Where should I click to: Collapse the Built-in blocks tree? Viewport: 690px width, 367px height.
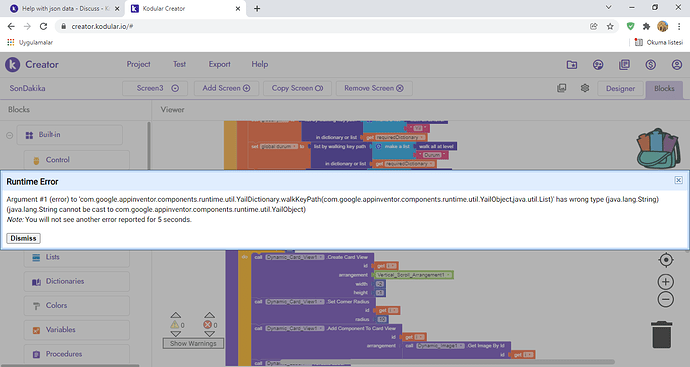pyautogui.click(x=9, y=135)
